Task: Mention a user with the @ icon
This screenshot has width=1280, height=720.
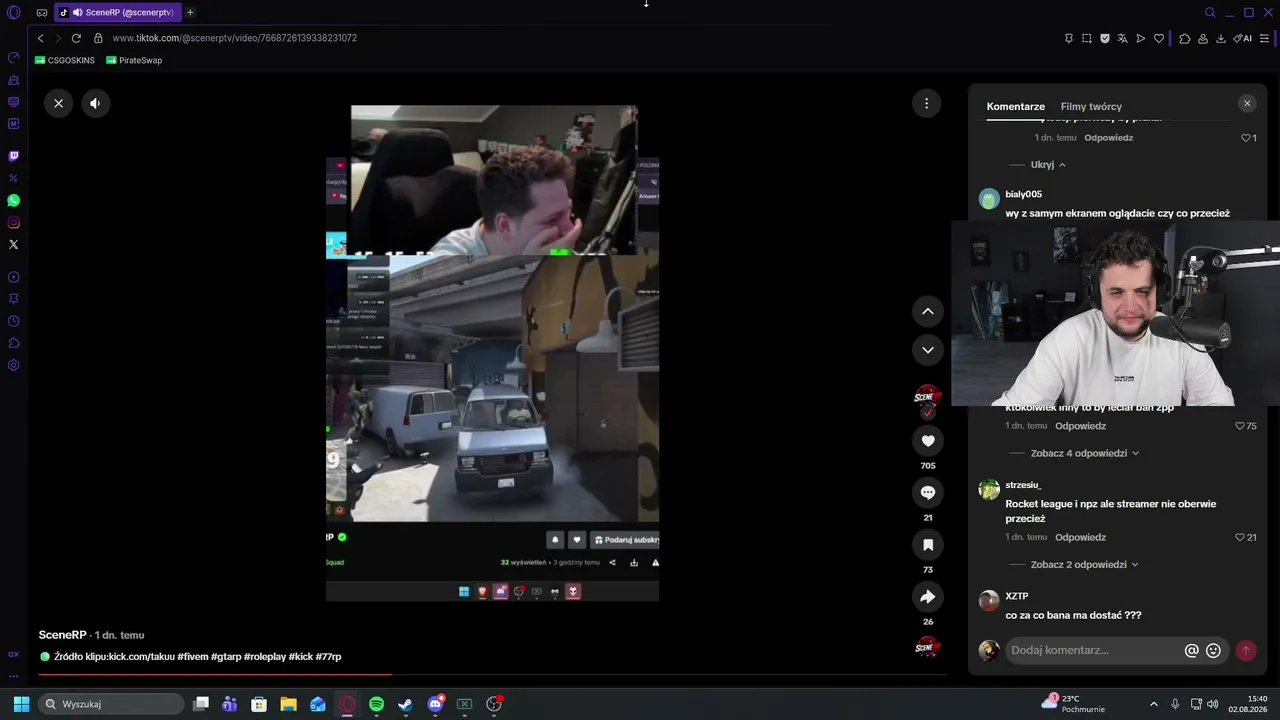Action: click(1191, 650)
